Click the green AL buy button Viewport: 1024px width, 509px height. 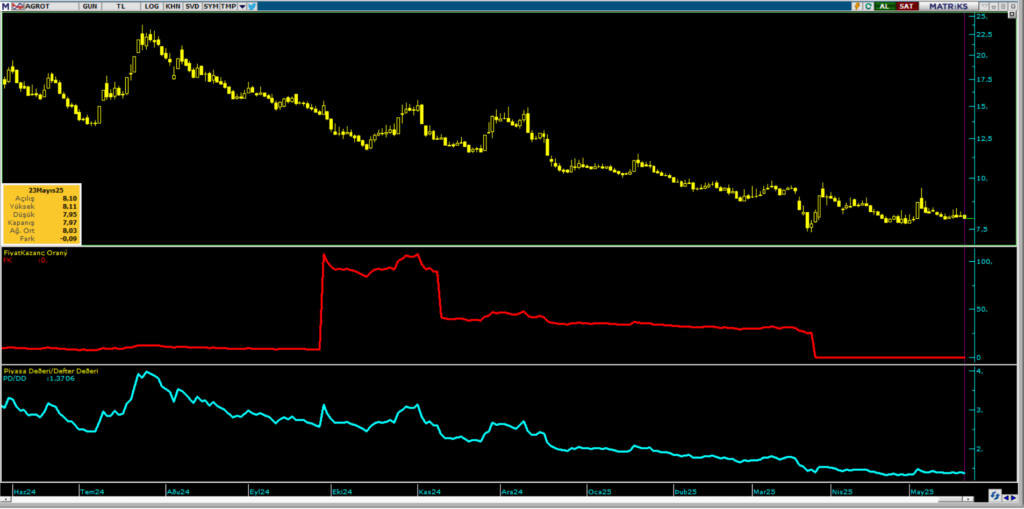885,6
